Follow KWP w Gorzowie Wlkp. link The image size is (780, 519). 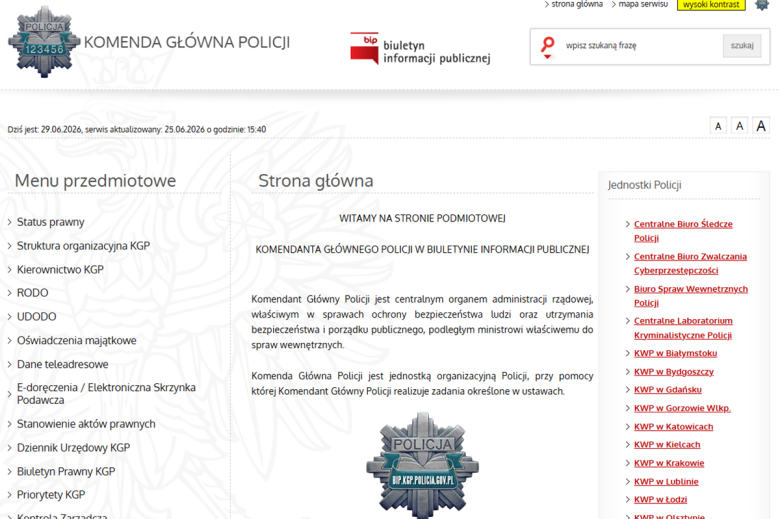[x=682, y=408]
